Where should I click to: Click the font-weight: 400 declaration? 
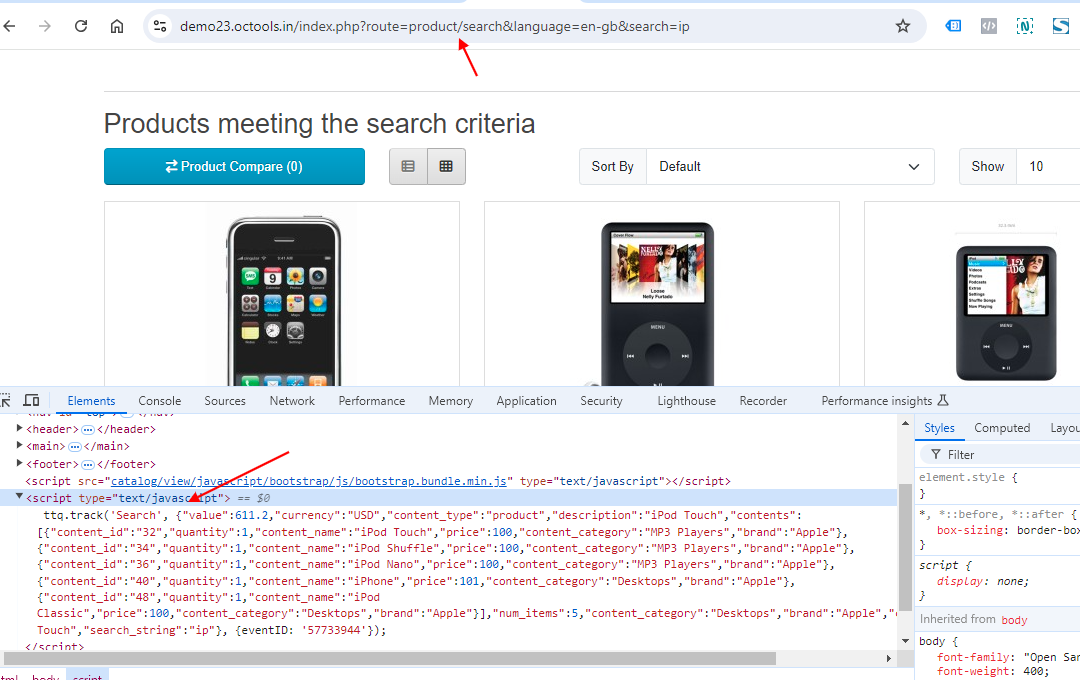coord(993,672)
